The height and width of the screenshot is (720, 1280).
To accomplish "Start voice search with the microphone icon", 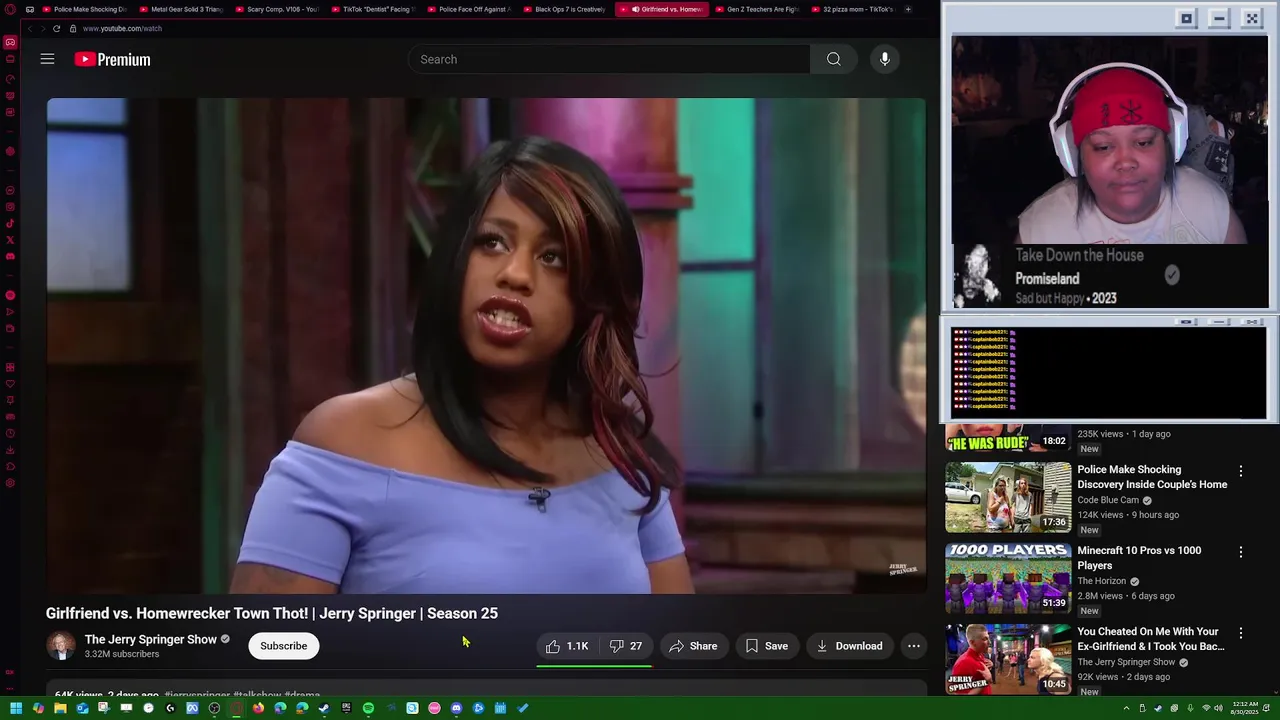I will (885, 59).
